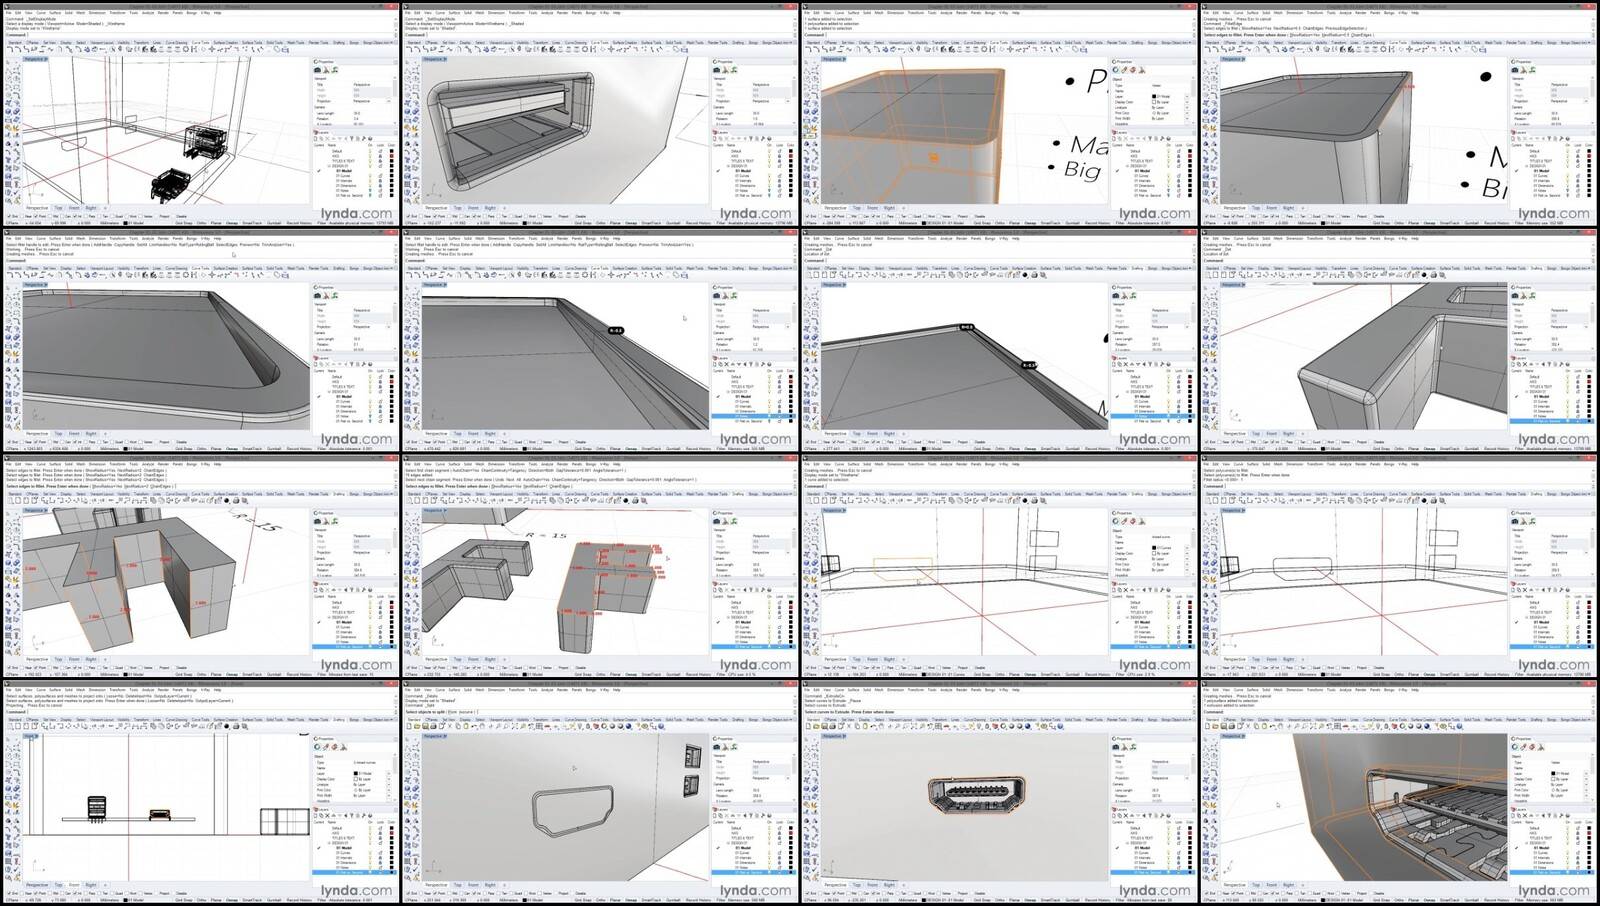The width and height of the screenshot is (1600, 906).
Task: Open thumbnail of L-shaped blocks with red fillet handles
Action: click(x=600, y=567)
